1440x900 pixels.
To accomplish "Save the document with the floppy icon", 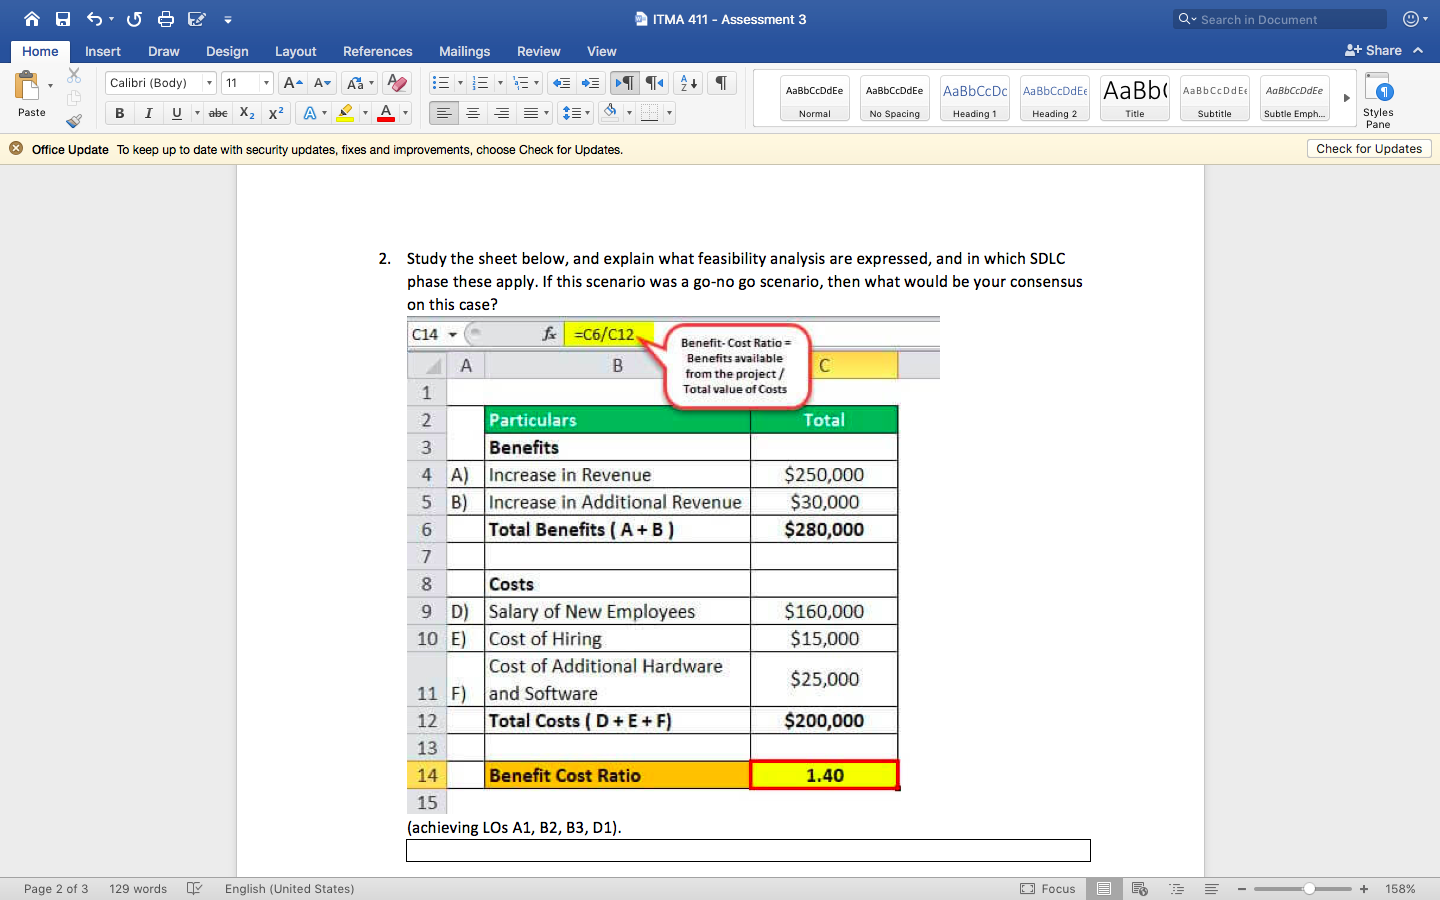I will coord(63,19).
